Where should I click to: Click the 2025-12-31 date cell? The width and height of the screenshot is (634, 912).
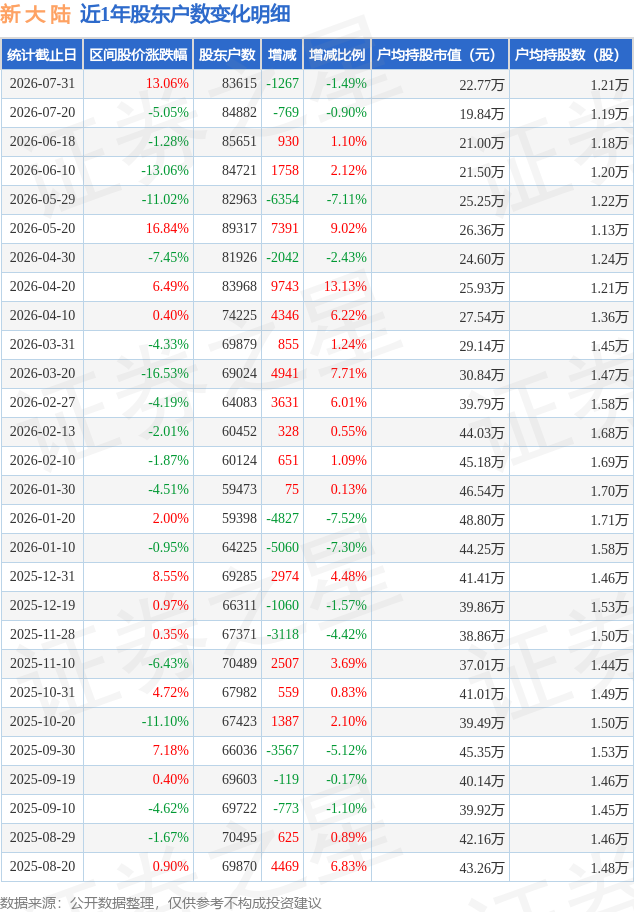[42, 576]
